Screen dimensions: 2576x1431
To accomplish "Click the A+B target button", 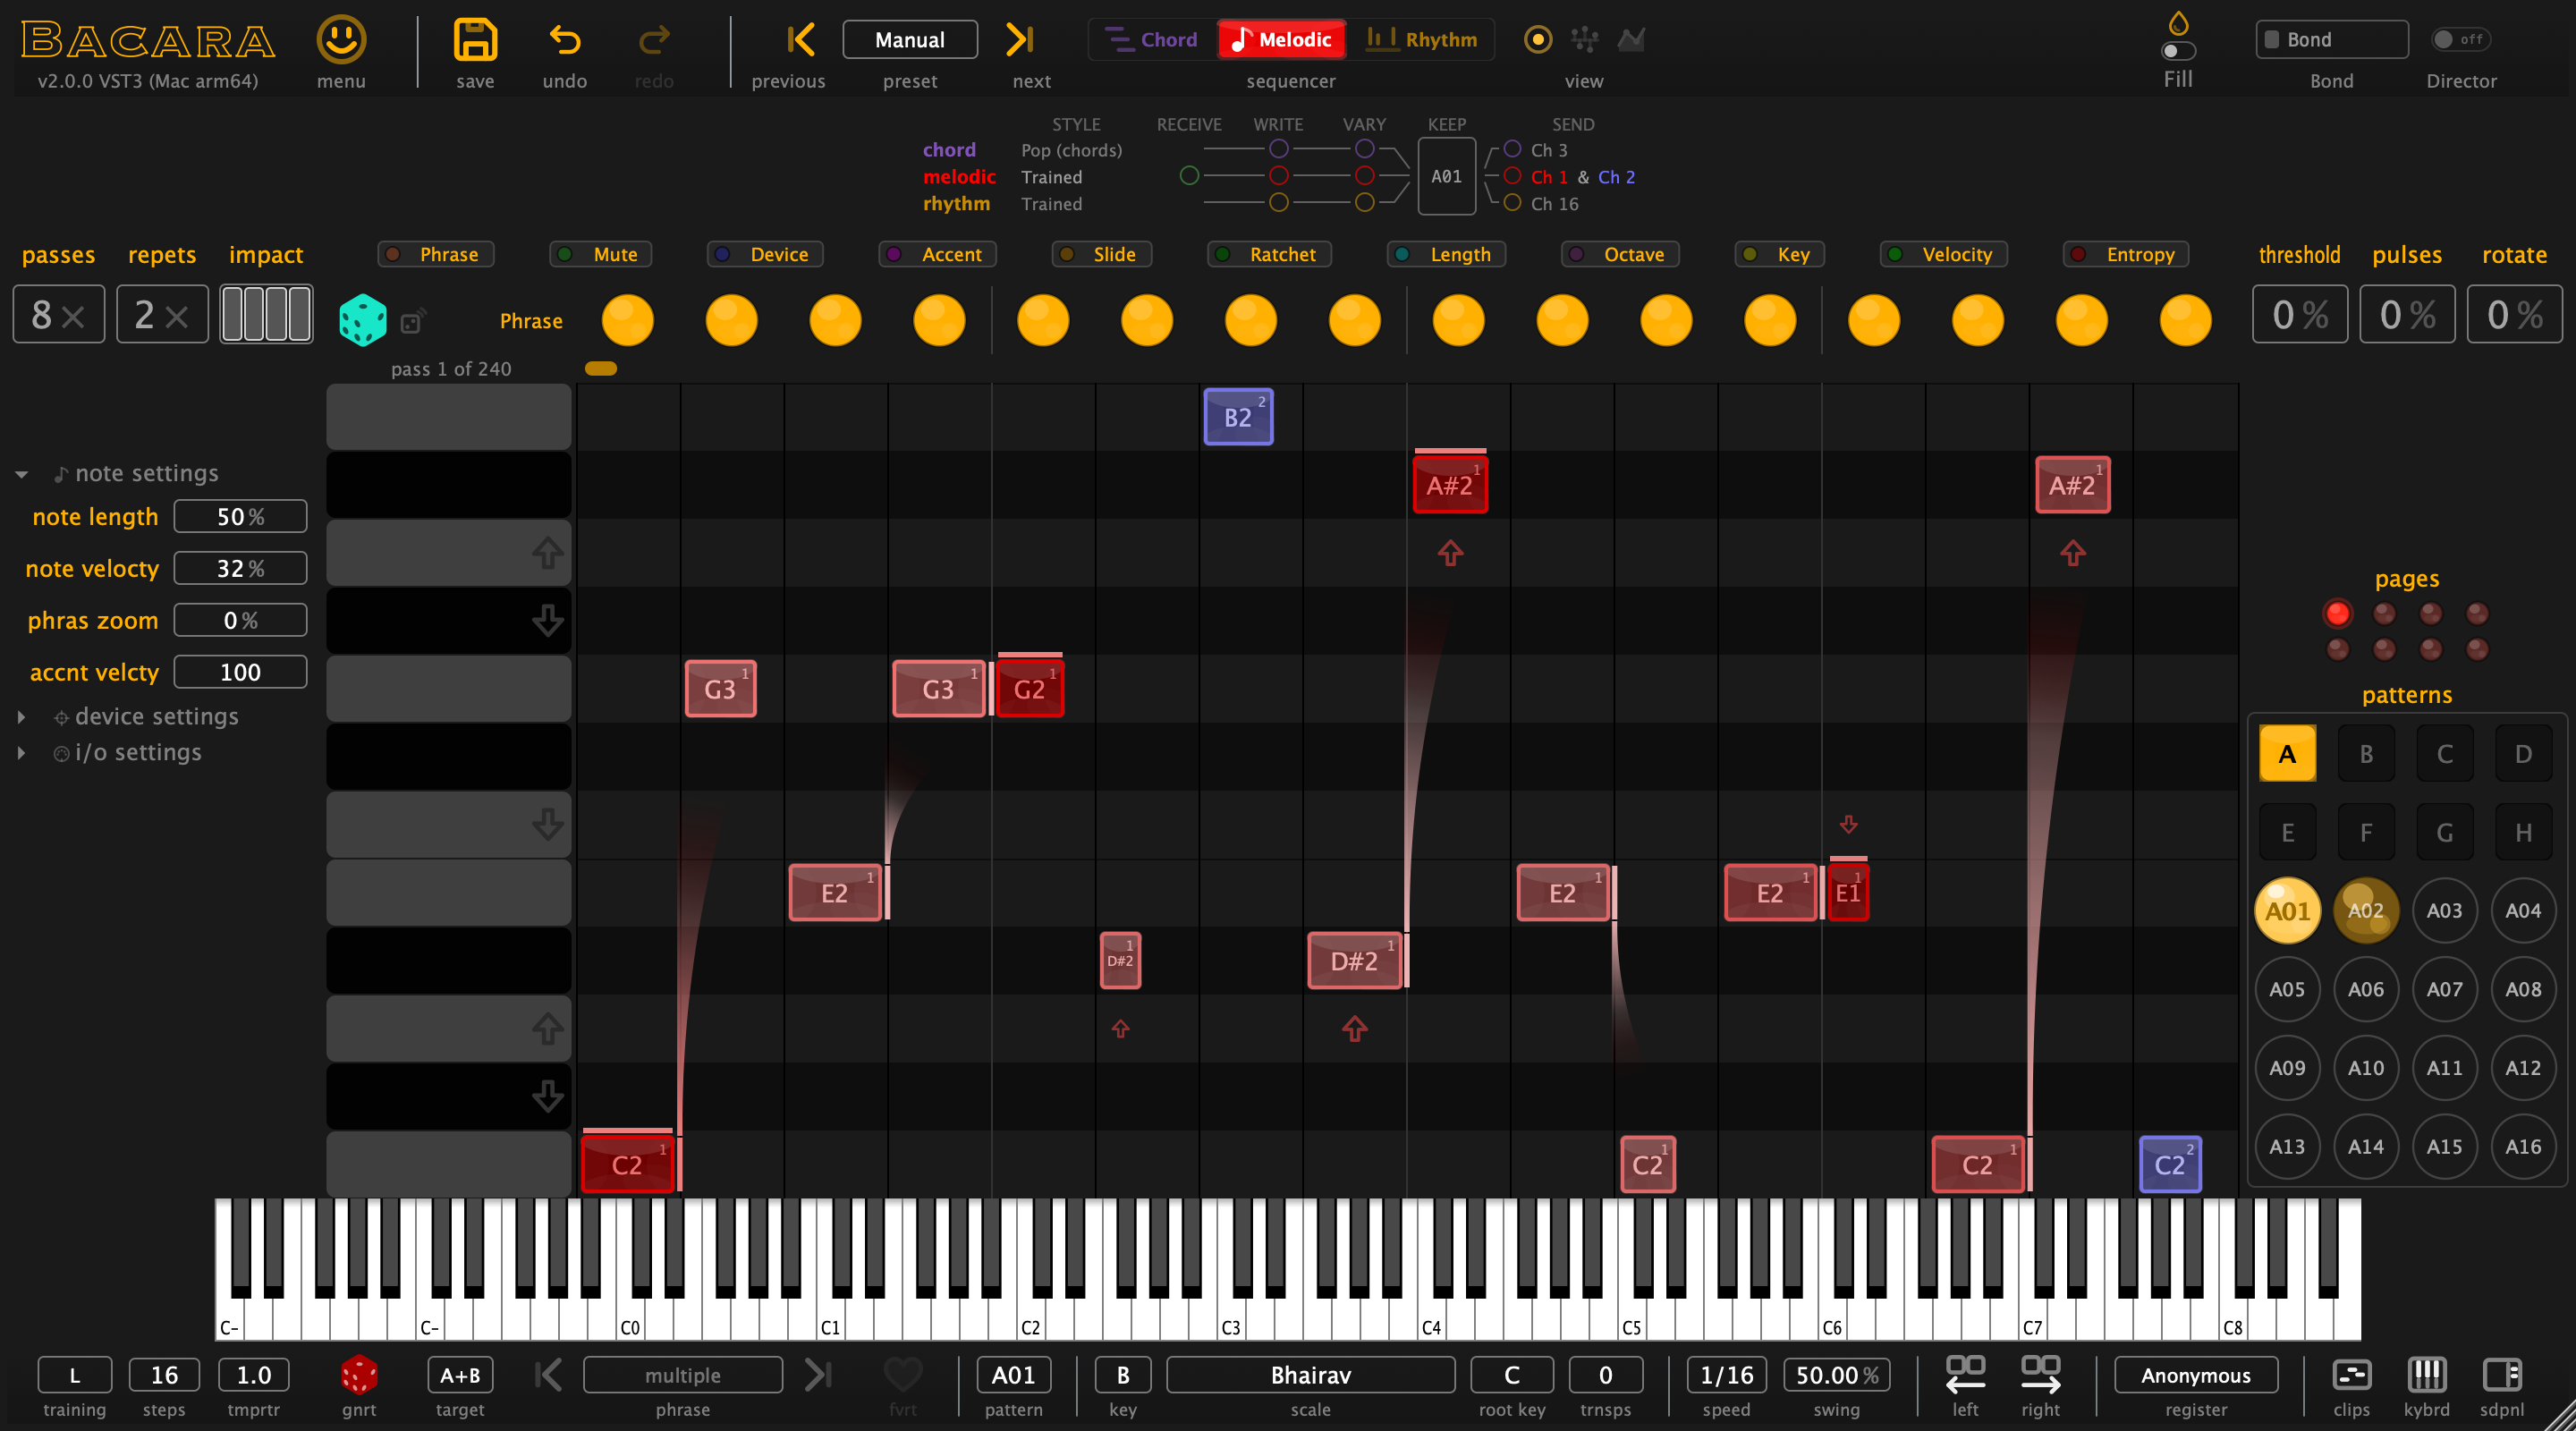I will (x=460, y=1374).
